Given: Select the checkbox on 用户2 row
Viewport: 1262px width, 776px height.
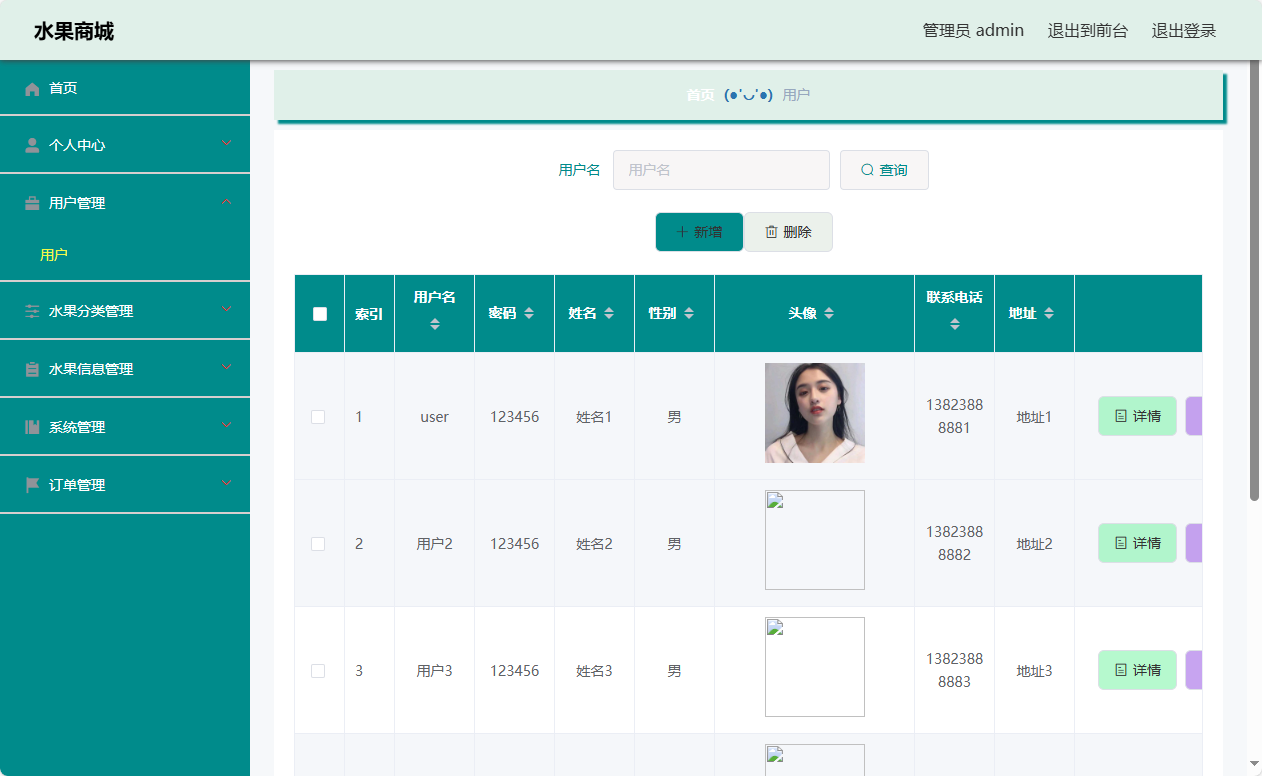Looking at the screenshot, I should point(318,544).
